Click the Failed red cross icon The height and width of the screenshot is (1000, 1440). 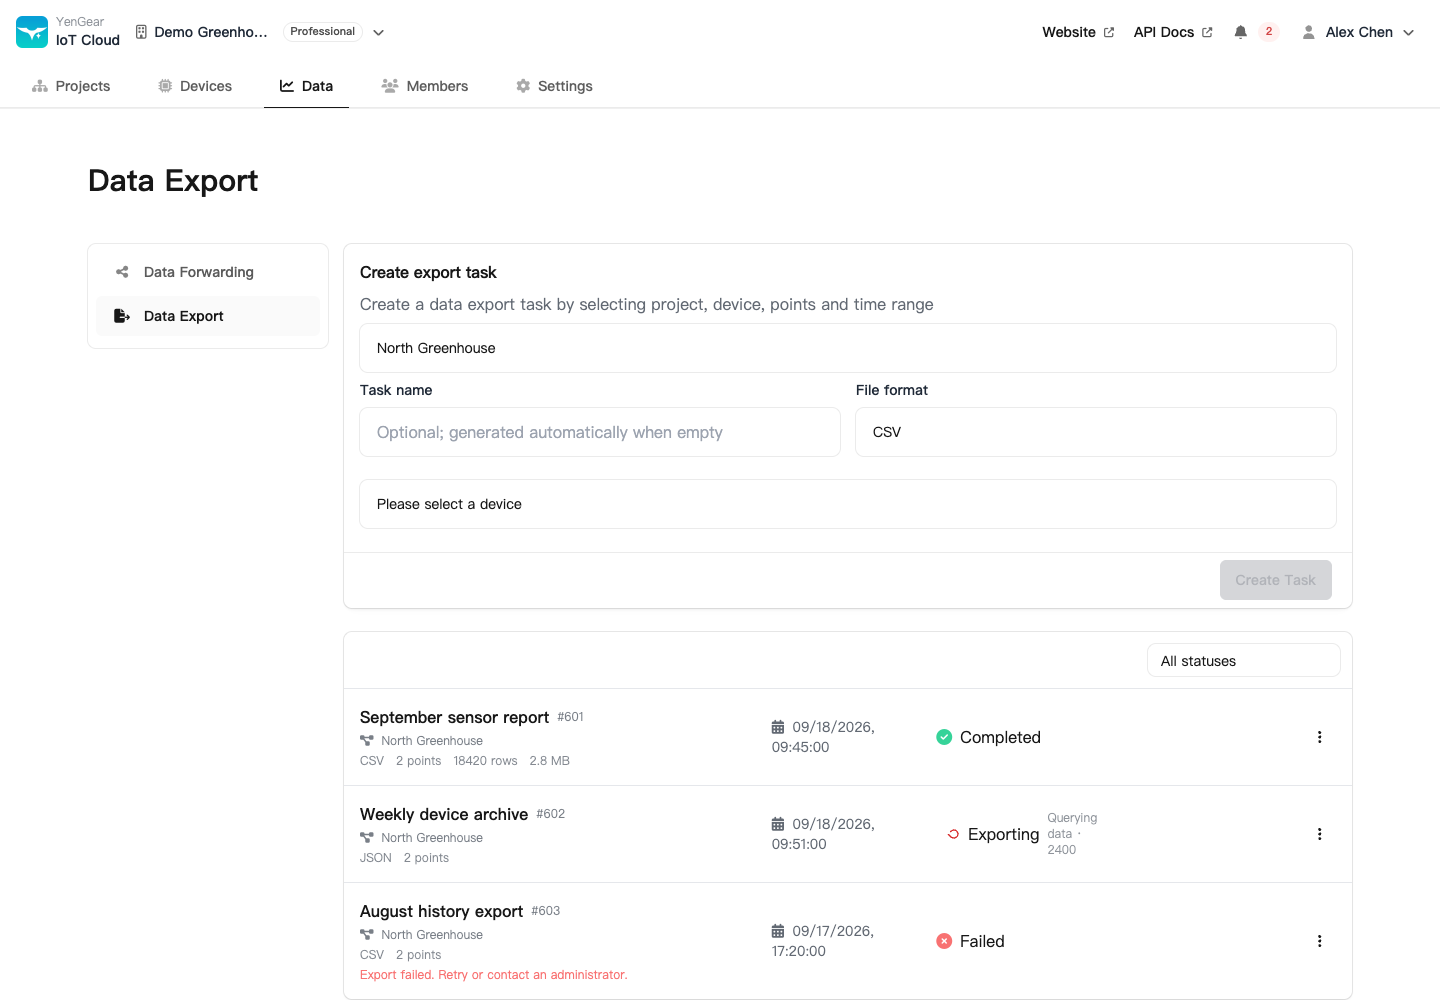click(x=944, y=941)
